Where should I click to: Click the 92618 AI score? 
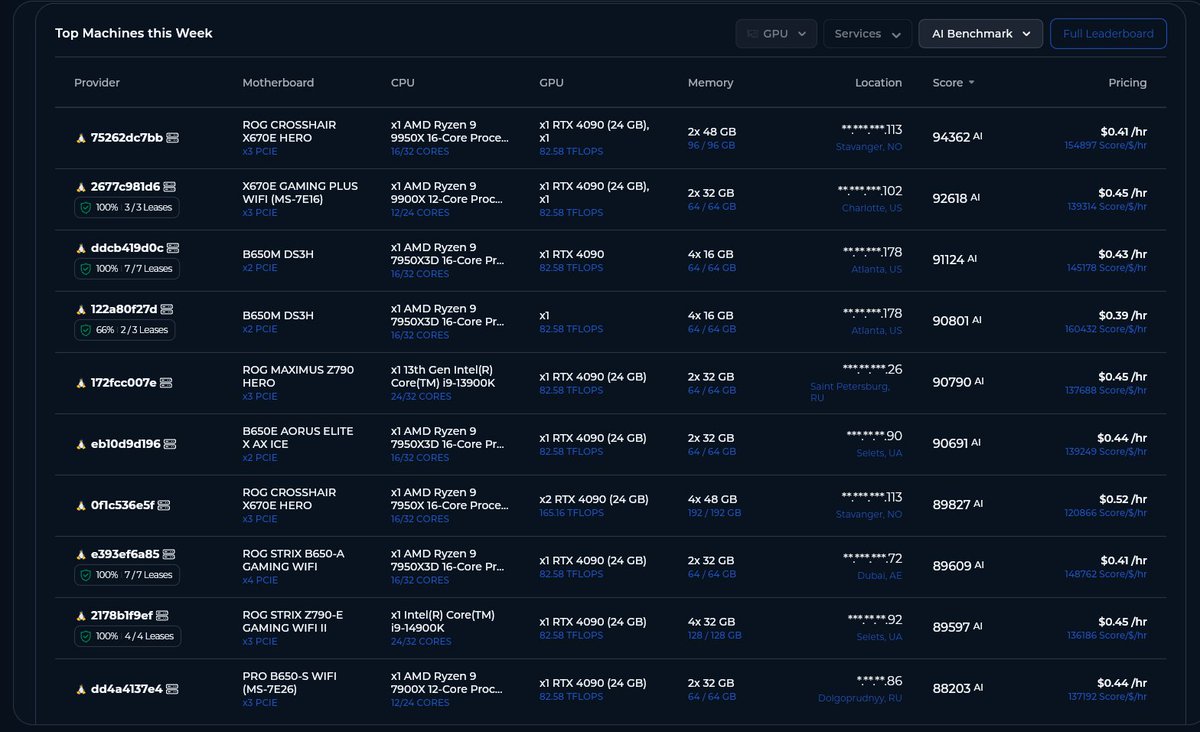click(x=955, y=198)
